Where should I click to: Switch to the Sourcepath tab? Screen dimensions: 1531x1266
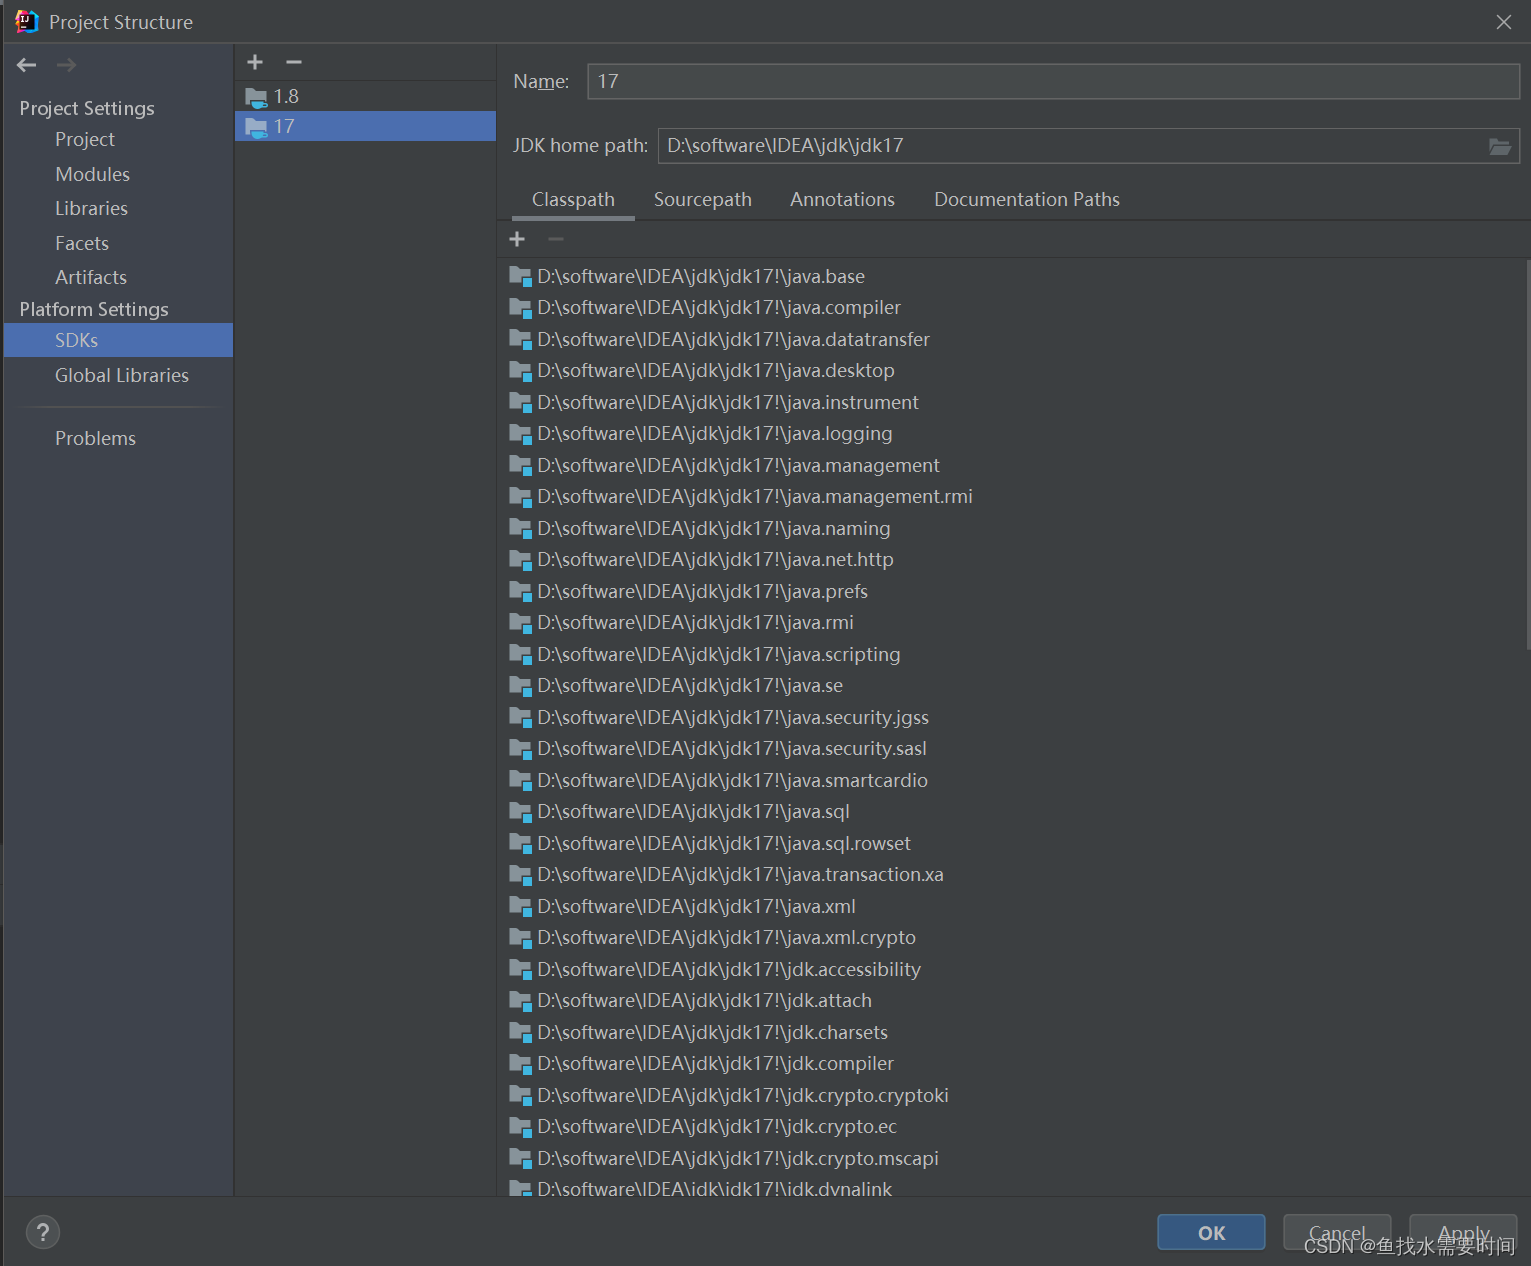click(702, 199)
